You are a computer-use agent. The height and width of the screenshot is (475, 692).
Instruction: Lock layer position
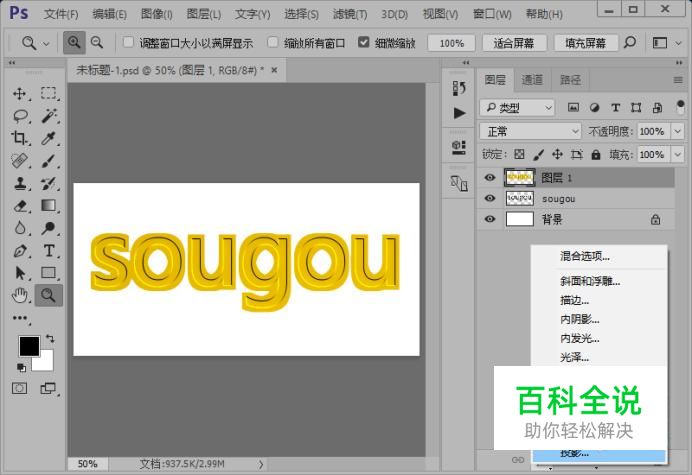557,154
